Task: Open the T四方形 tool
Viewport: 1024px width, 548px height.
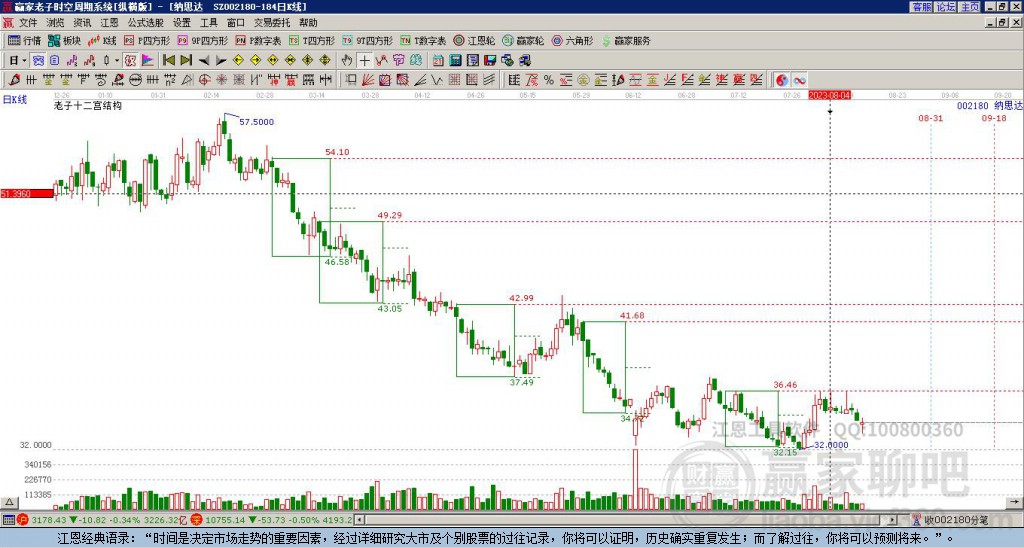Action: (x=312, y=40)
